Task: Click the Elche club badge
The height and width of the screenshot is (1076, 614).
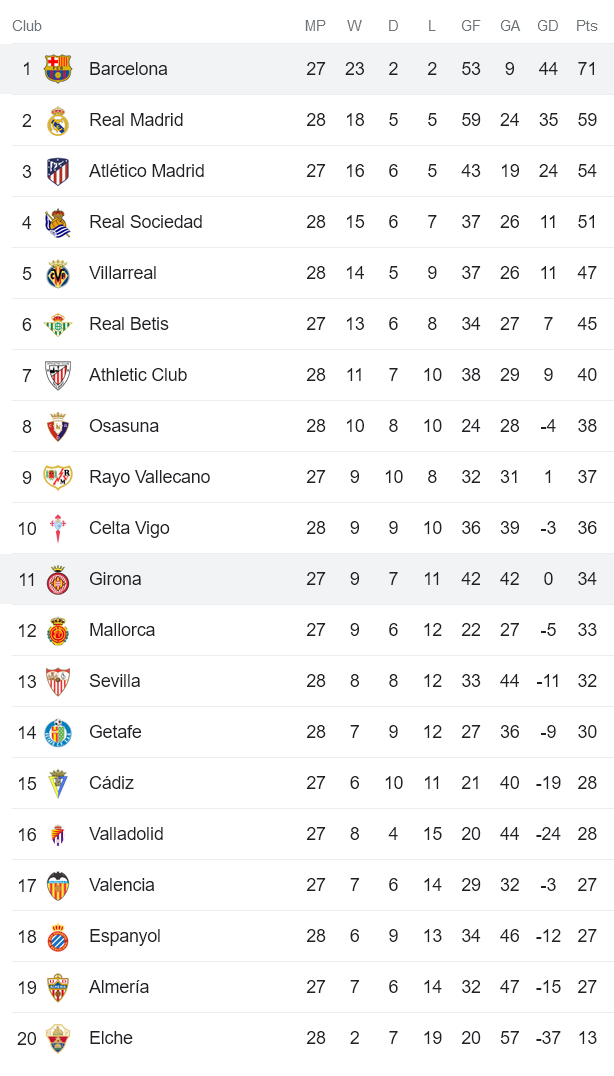Action: [58, 1039]
